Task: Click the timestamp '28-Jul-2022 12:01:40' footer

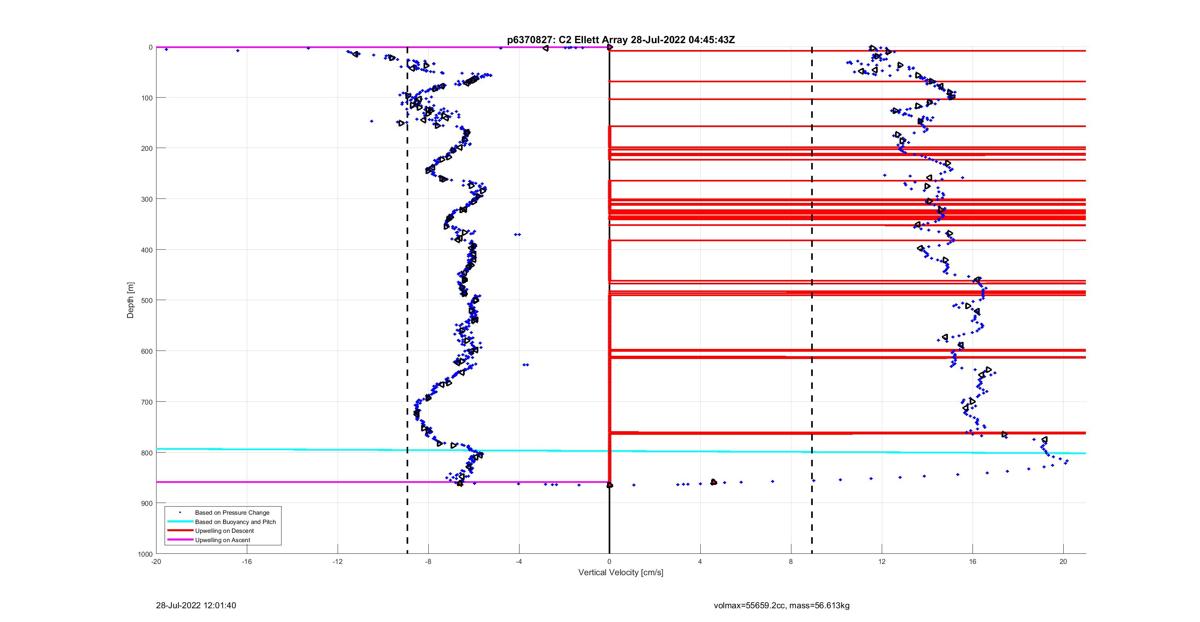Action: point(196,605)
